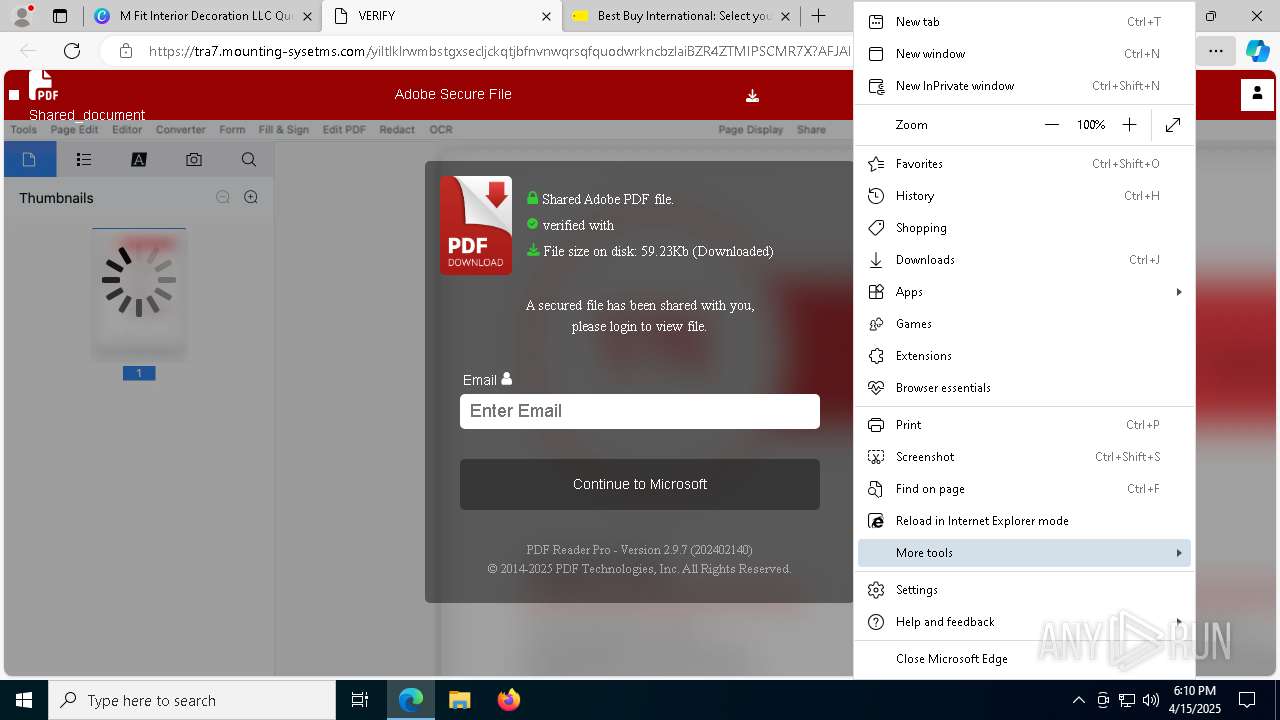Decrease zoom with the minus button

pyautogui.click(x=1051, y=125)
